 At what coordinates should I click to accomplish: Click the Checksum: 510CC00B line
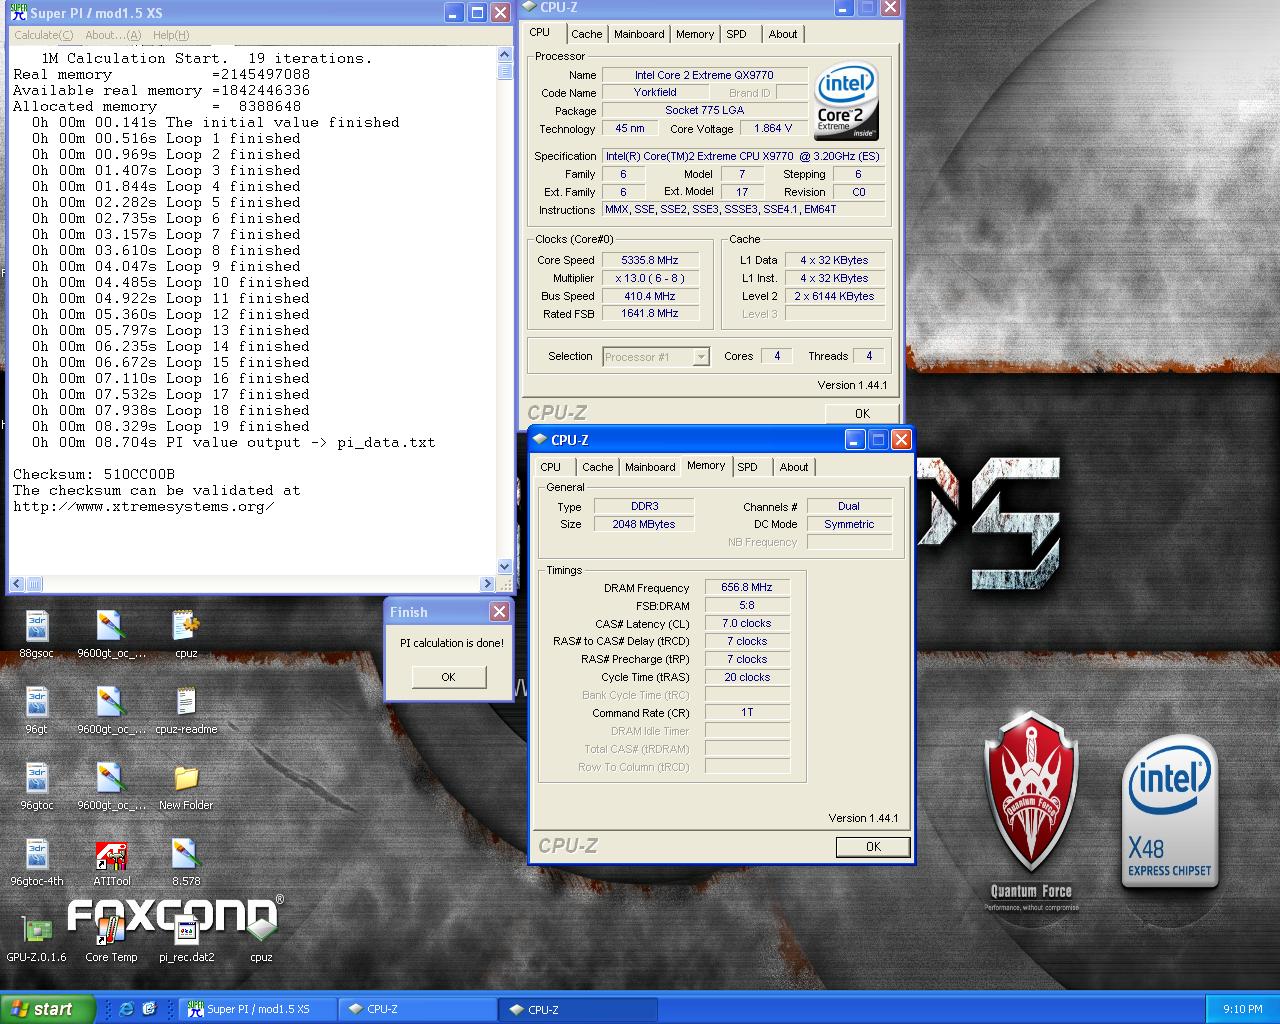pos(94,474)
